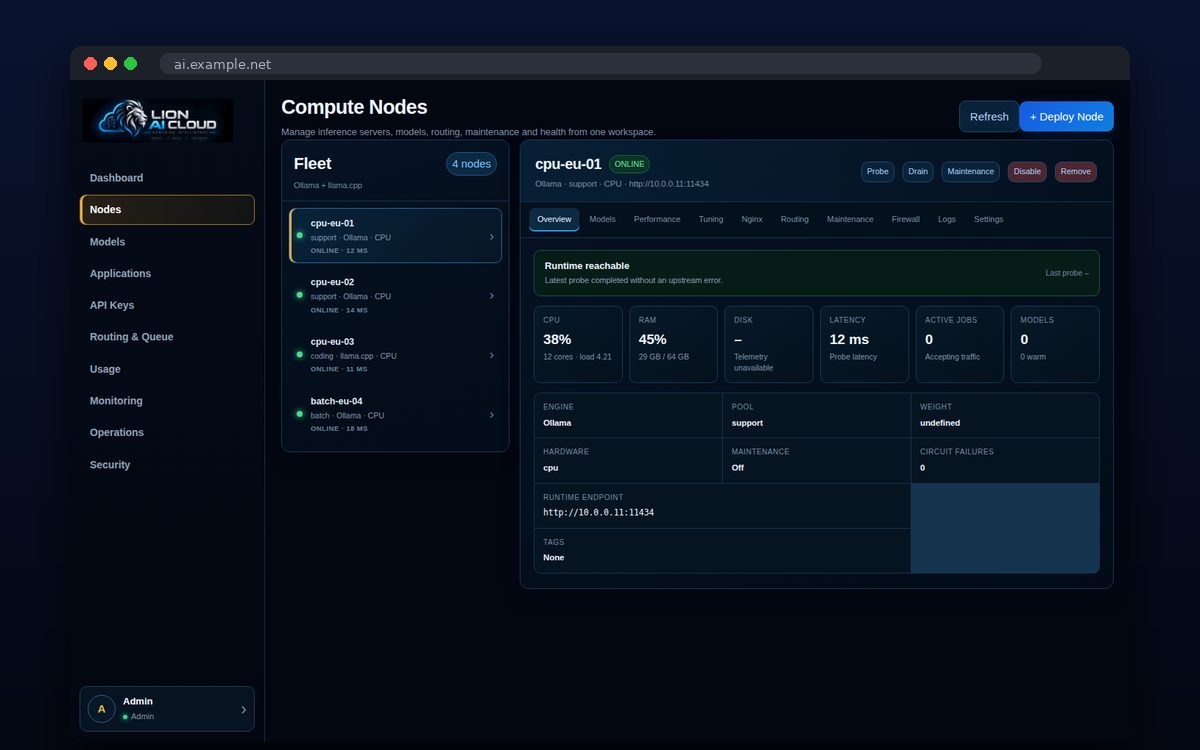Screen dimensions: 1200x750
Task: Click the Models 0 warm card
Action: click(x=1056, y=345)
